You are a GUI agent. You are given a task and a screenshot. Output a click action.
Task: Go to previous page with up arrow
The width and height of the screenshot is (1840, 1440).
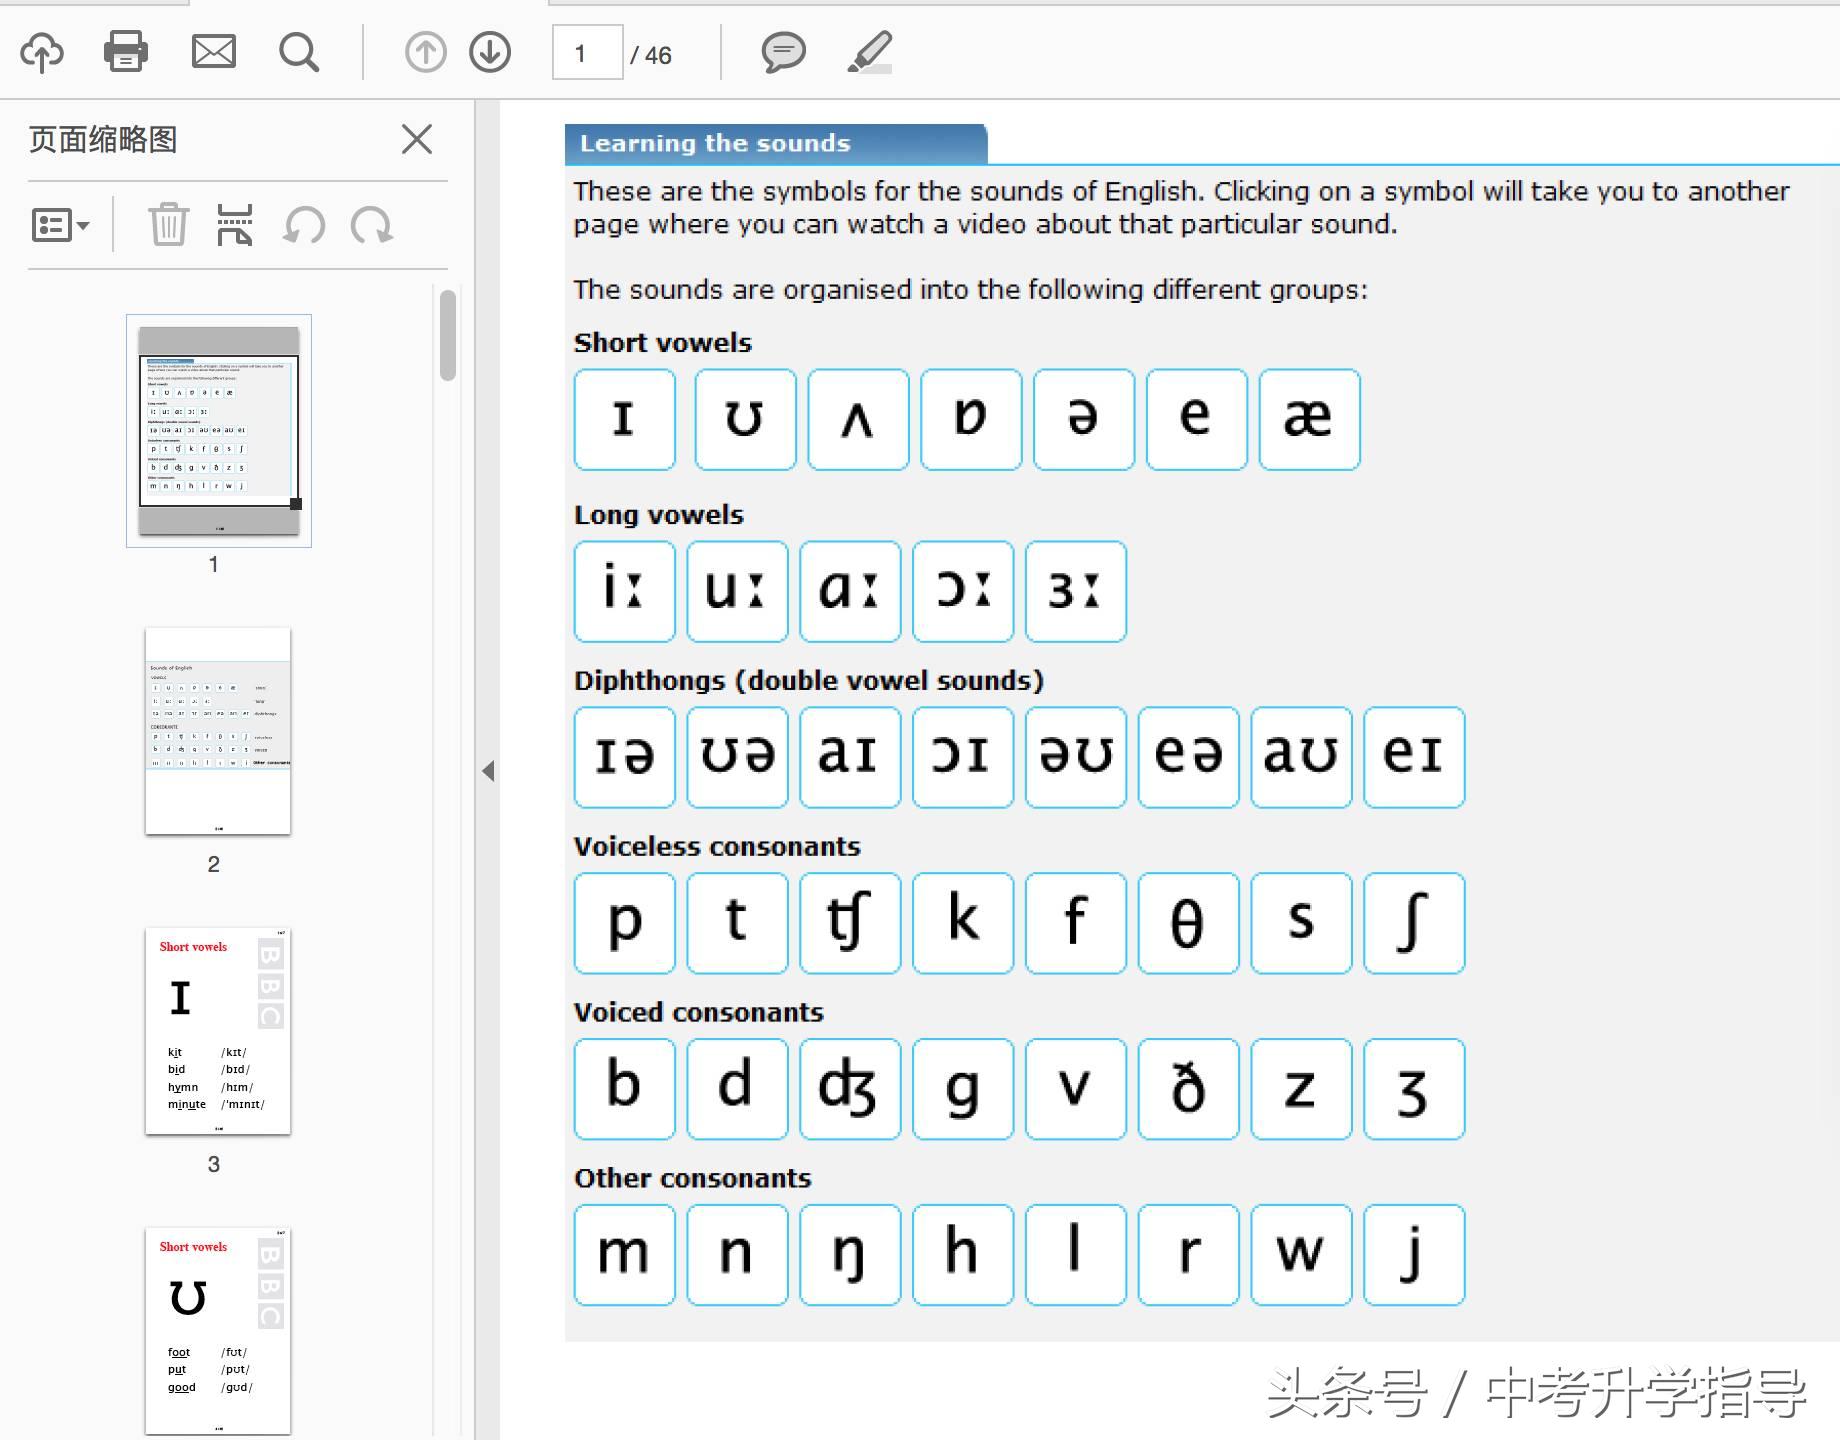pos(425,52)
